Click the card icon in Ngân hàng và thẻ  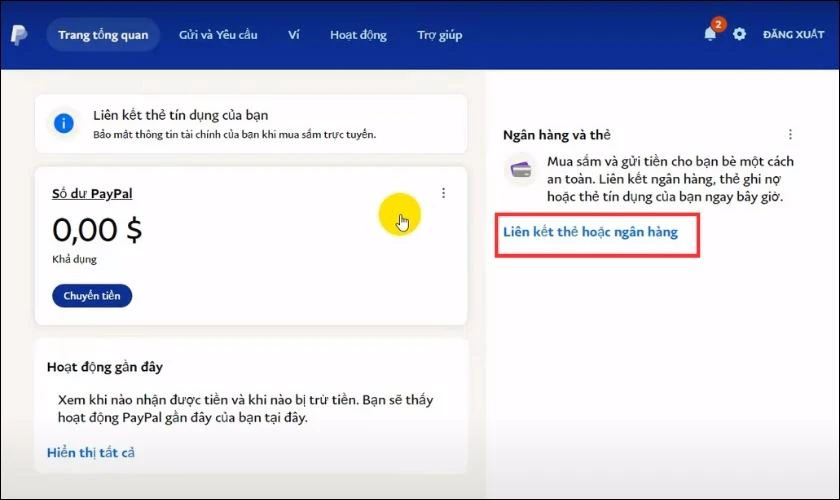click(x=520, y=170)
